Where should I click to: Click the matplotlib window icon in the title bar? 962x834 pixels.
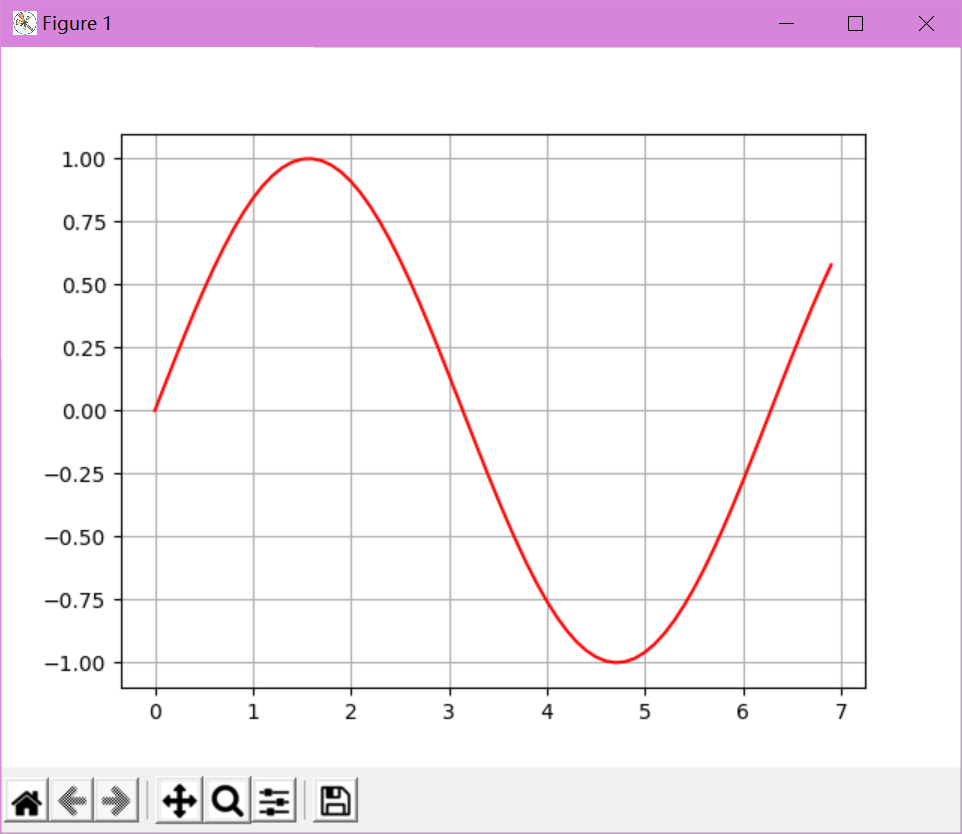(25, 23)
